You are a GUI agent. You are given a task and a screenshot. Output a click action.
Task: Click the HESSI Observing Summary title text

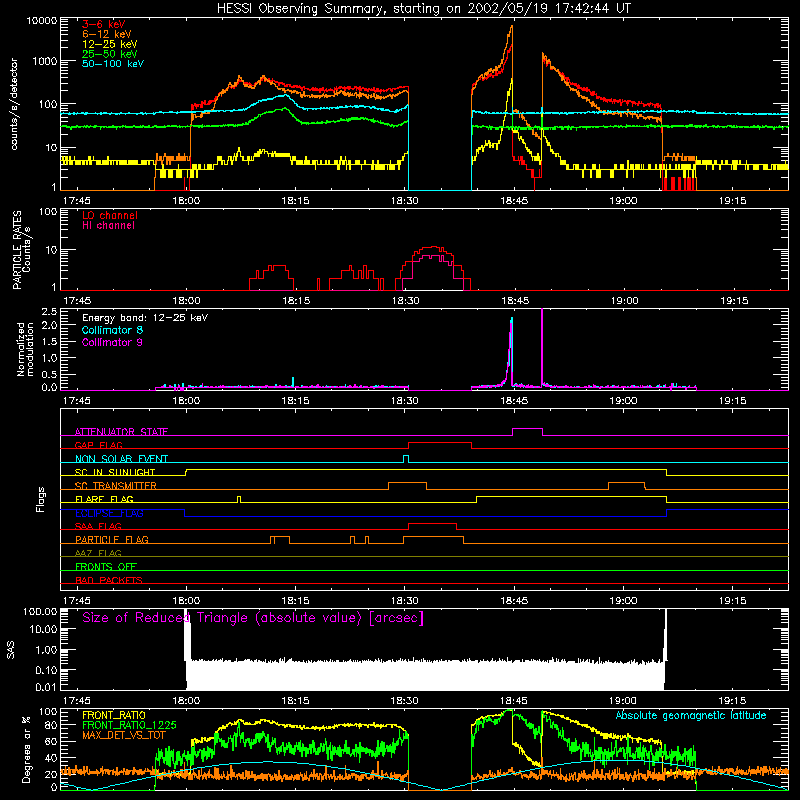click(423, 9)
